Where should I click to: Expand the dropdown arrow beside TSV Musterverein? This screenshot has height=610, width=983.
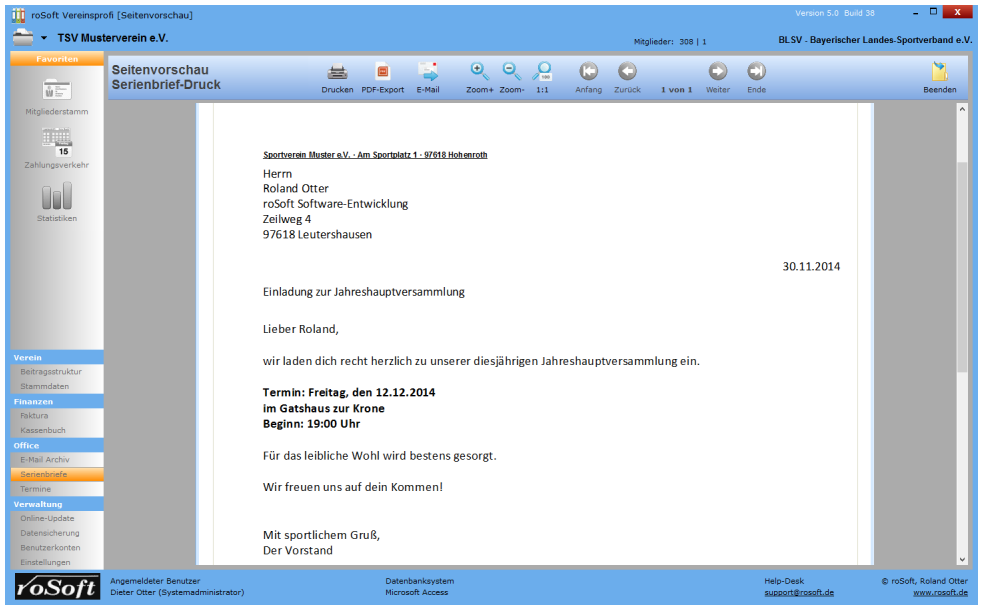pyautogui.click(x=44, y=38)
